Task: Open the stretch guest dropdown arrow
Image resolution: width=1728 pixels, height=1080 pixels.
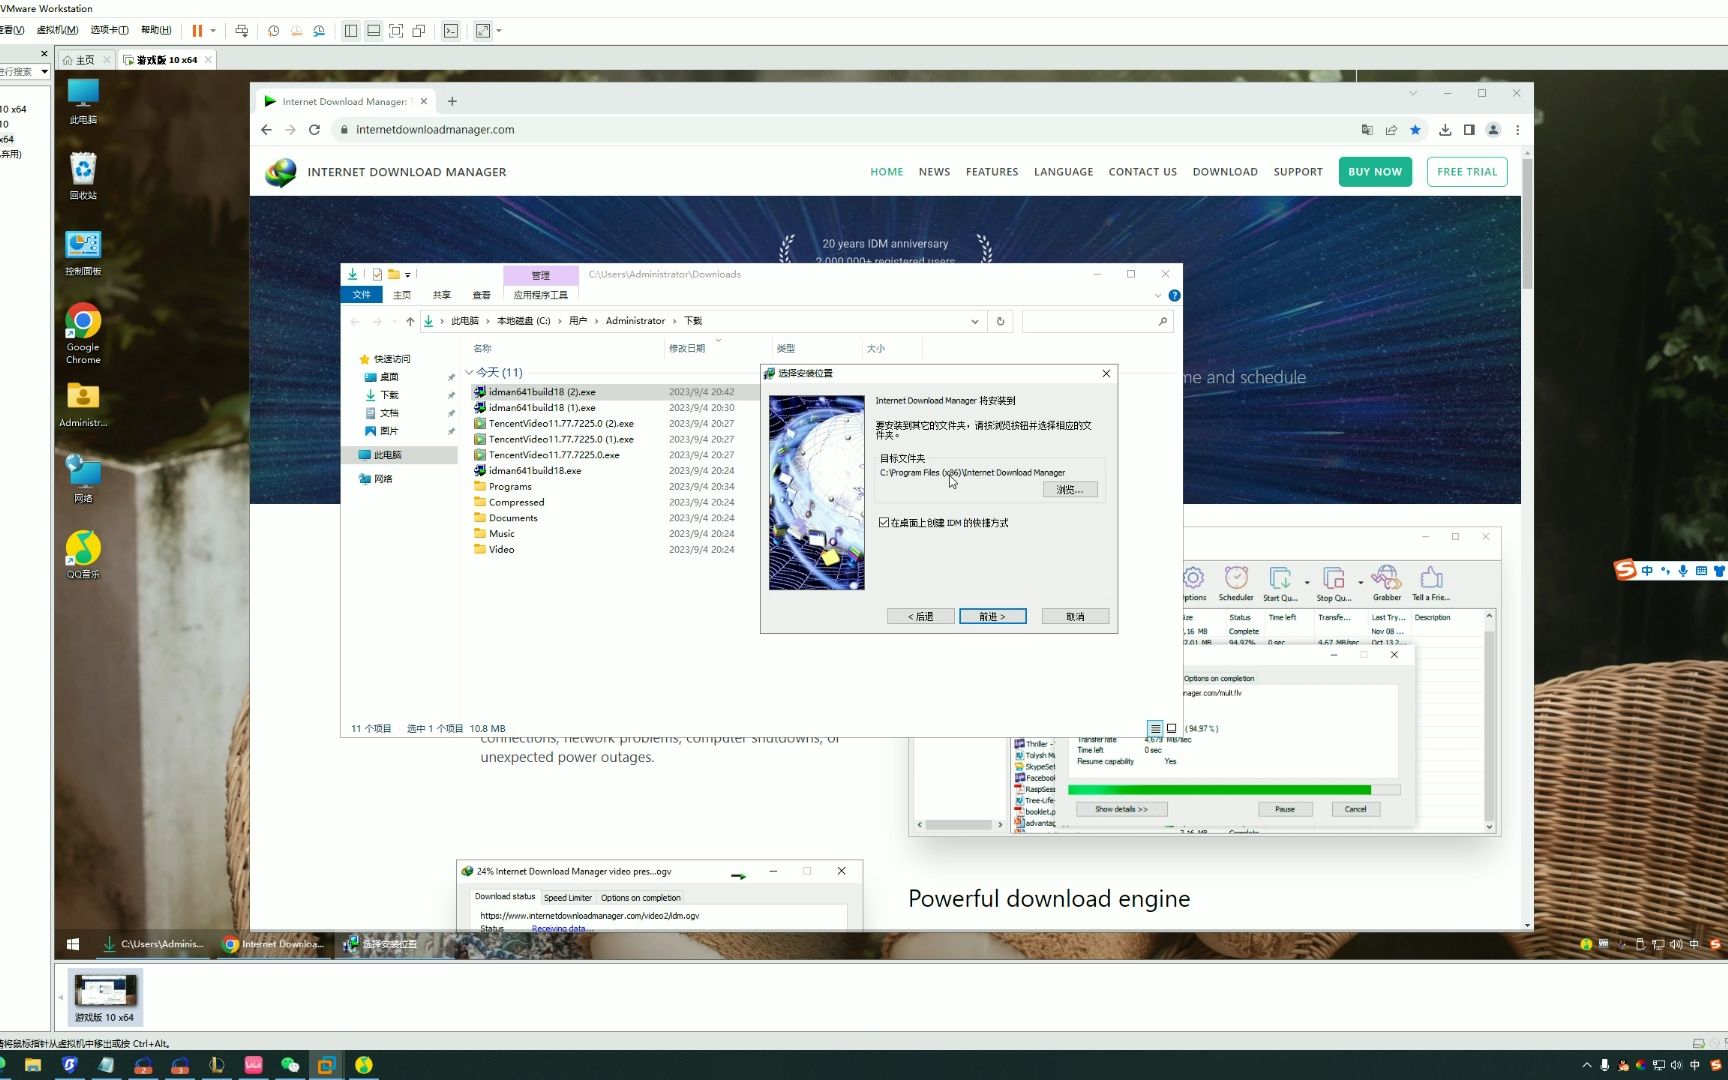Action: tap(499, 31)
